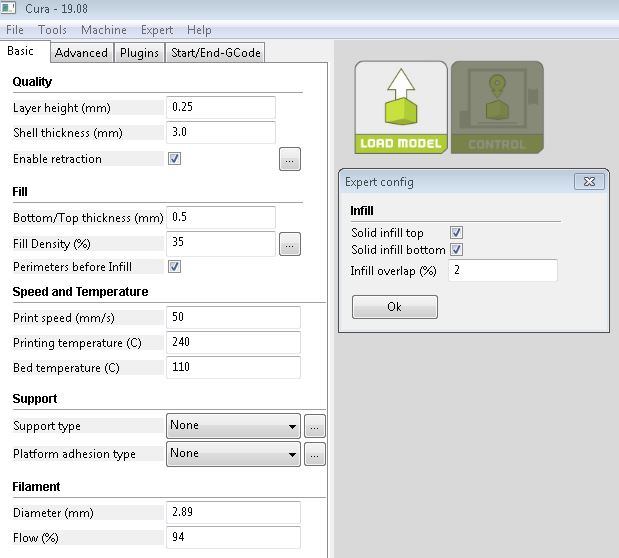Click the Support type label
Viewport: 619px width, 558px height.
tap(47, 426)
